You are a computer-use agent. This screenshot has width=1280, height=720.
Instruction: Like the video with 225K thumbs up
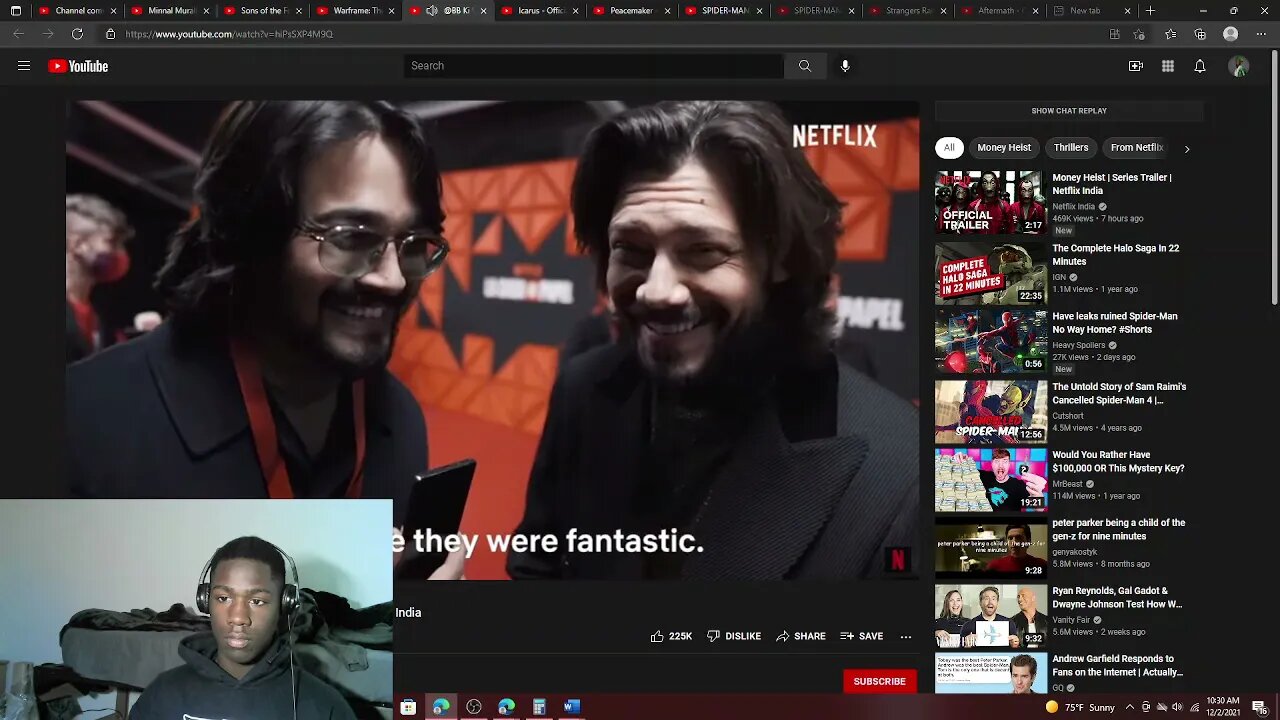coord(671,636)
